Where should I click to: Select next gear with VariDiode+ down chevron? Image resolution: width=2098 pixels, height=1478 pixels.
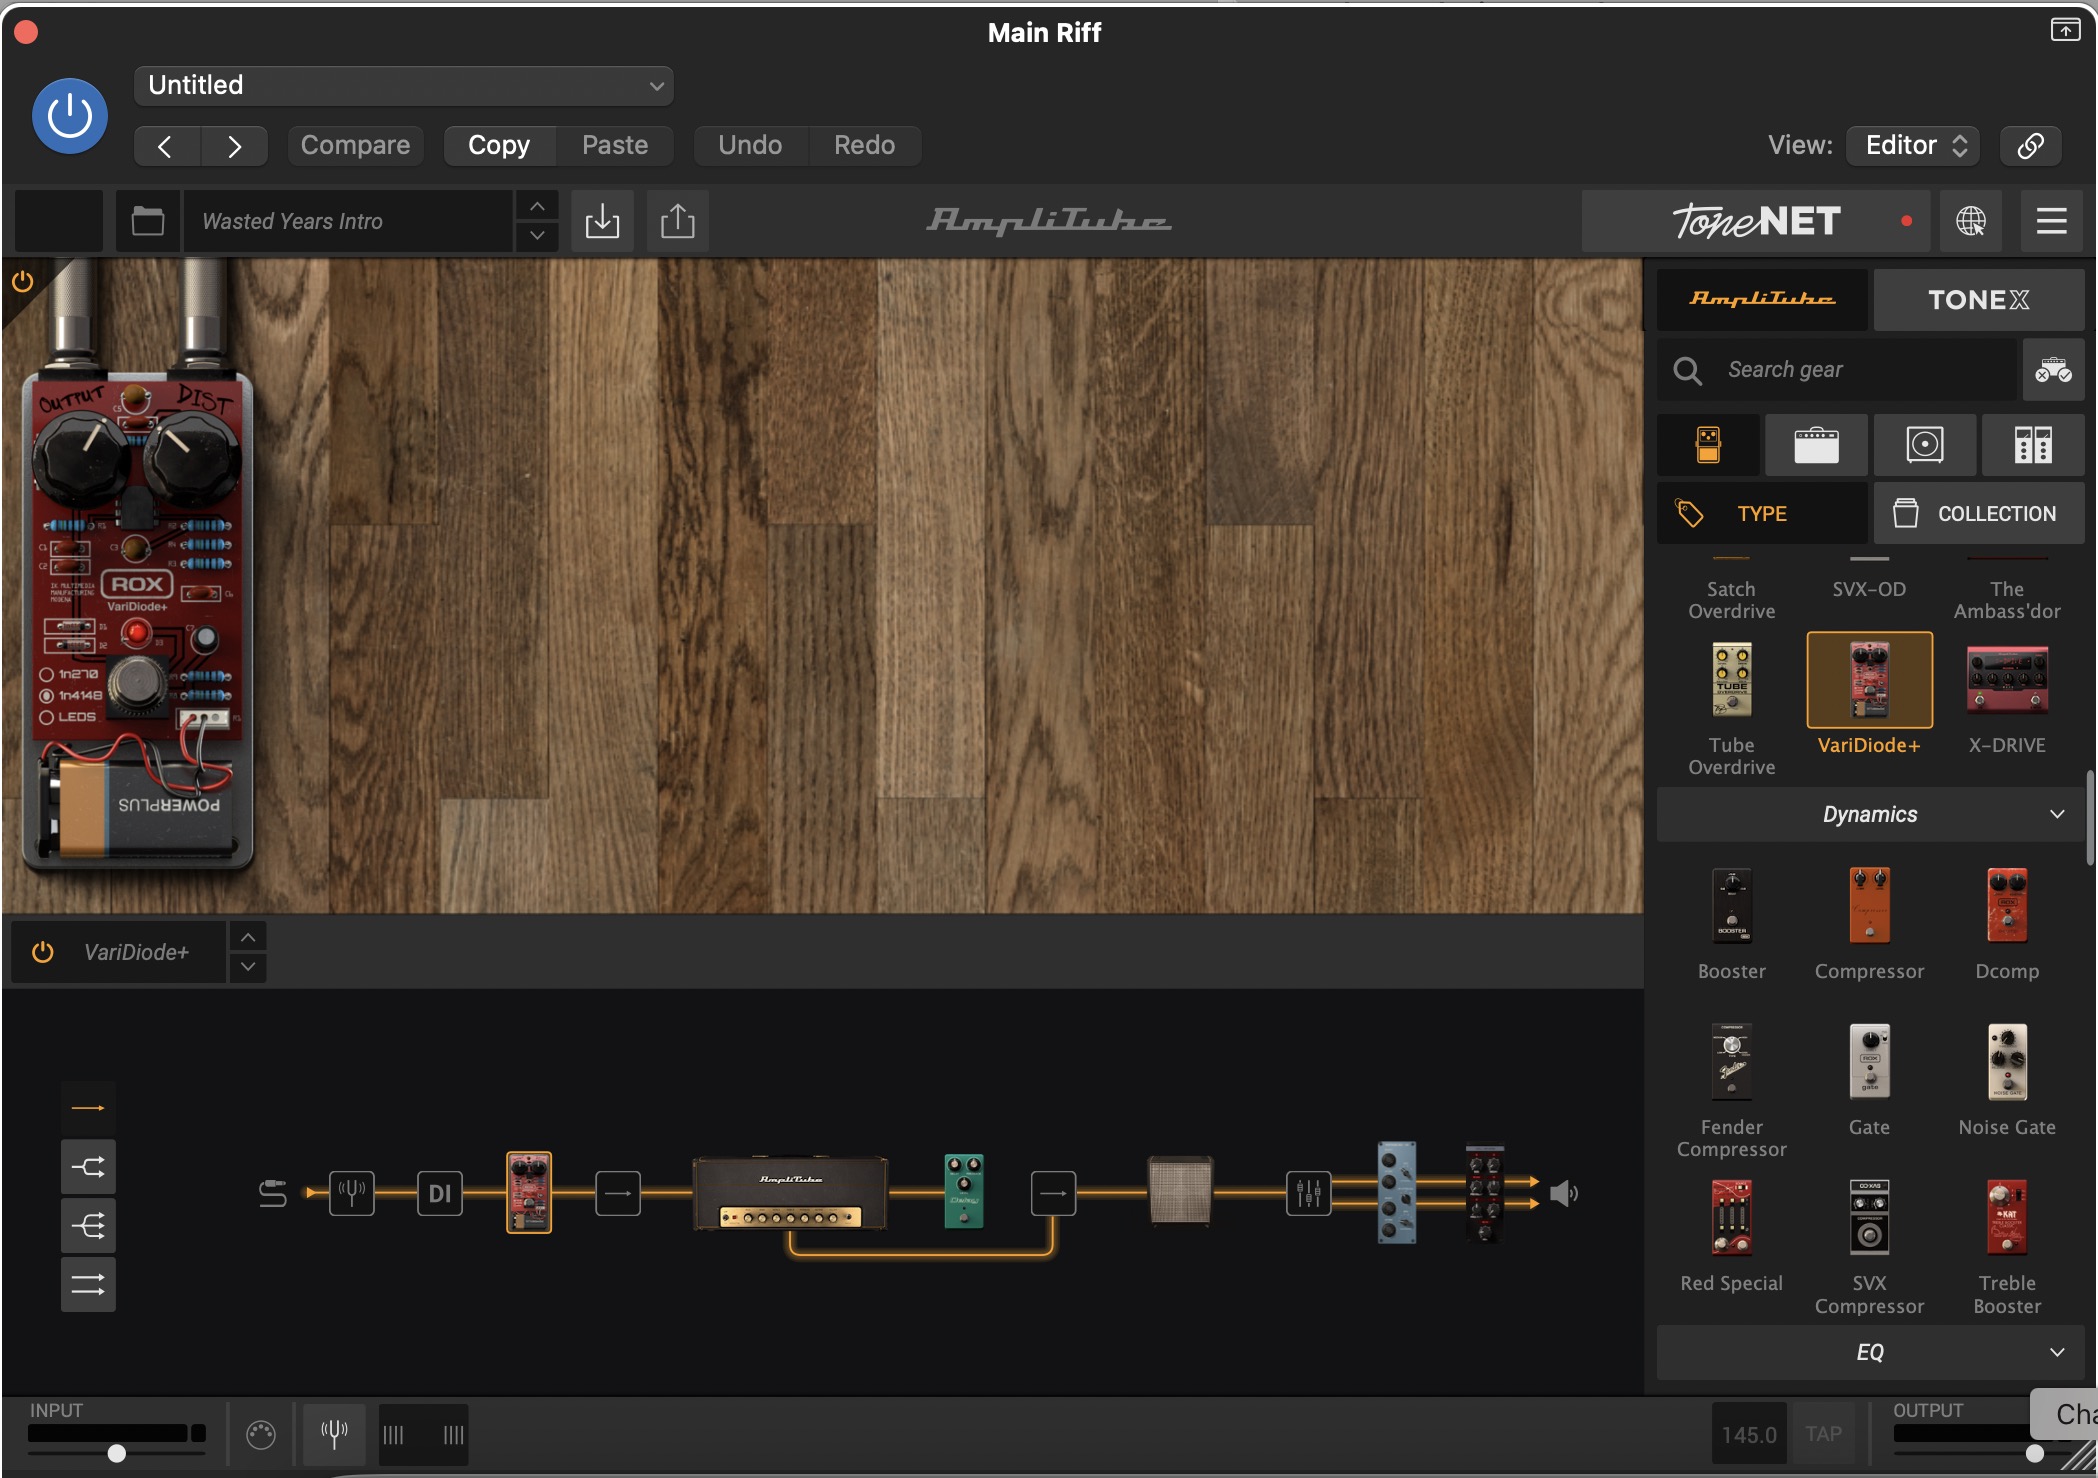click(248, 967)
